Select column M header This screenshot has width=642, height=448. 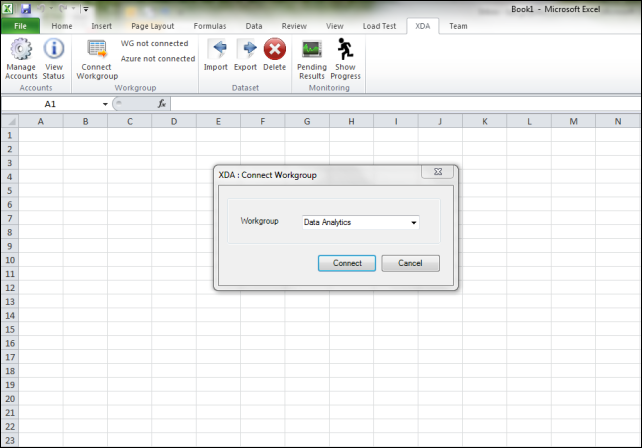pos(573,121)
